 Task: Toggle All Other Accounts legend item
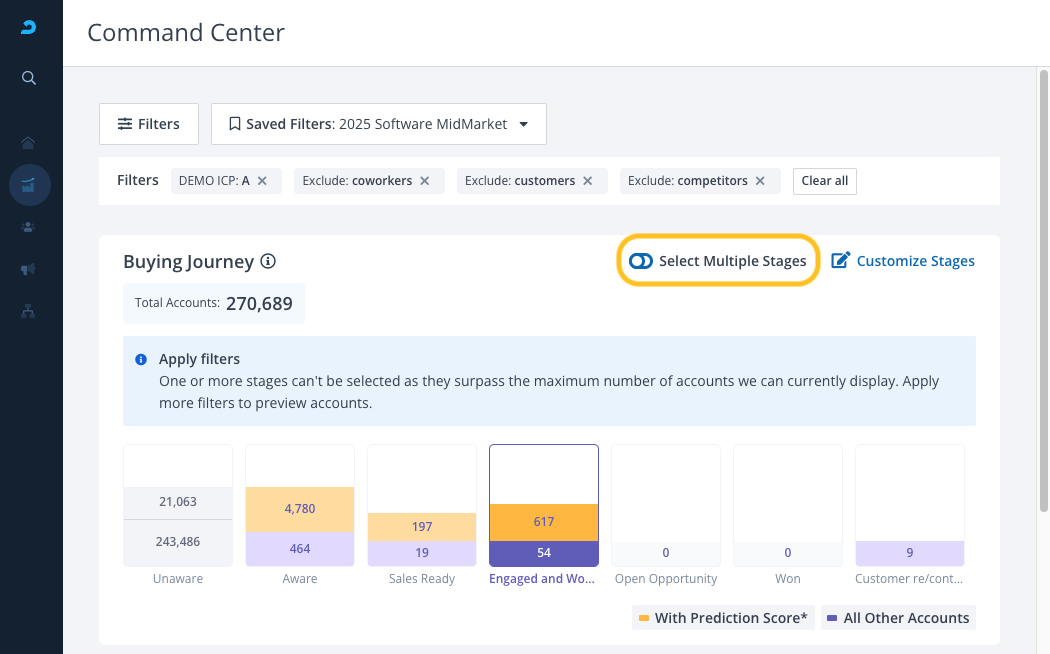(897, 618)
